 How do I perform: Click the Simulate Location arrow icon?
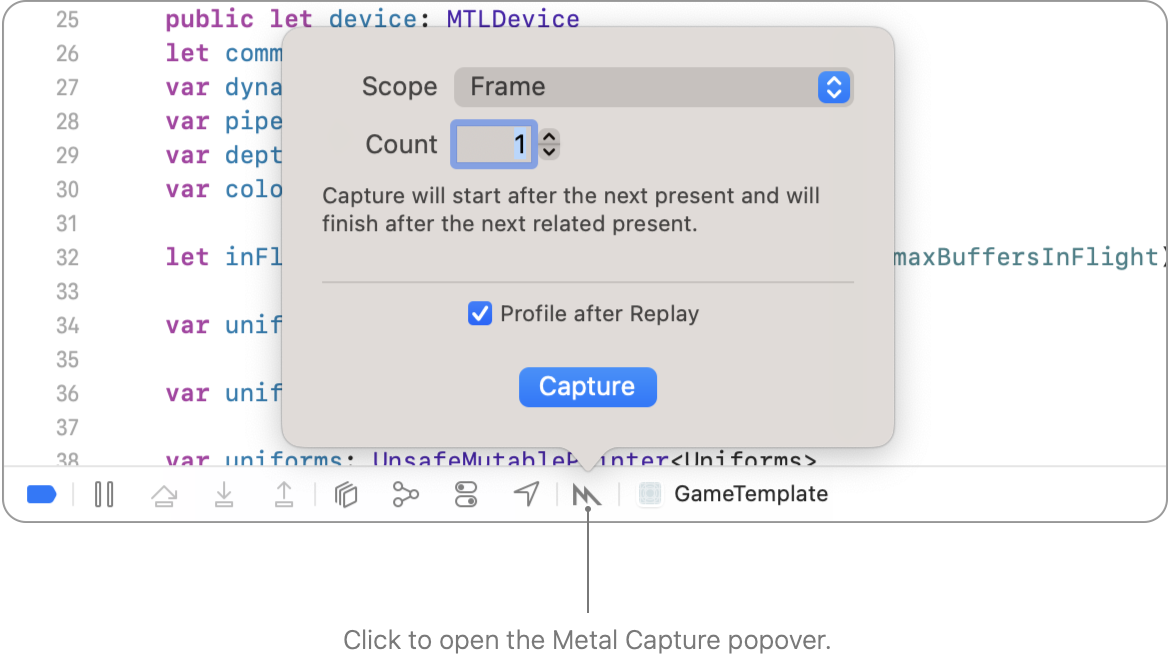[x=527, y=494]
